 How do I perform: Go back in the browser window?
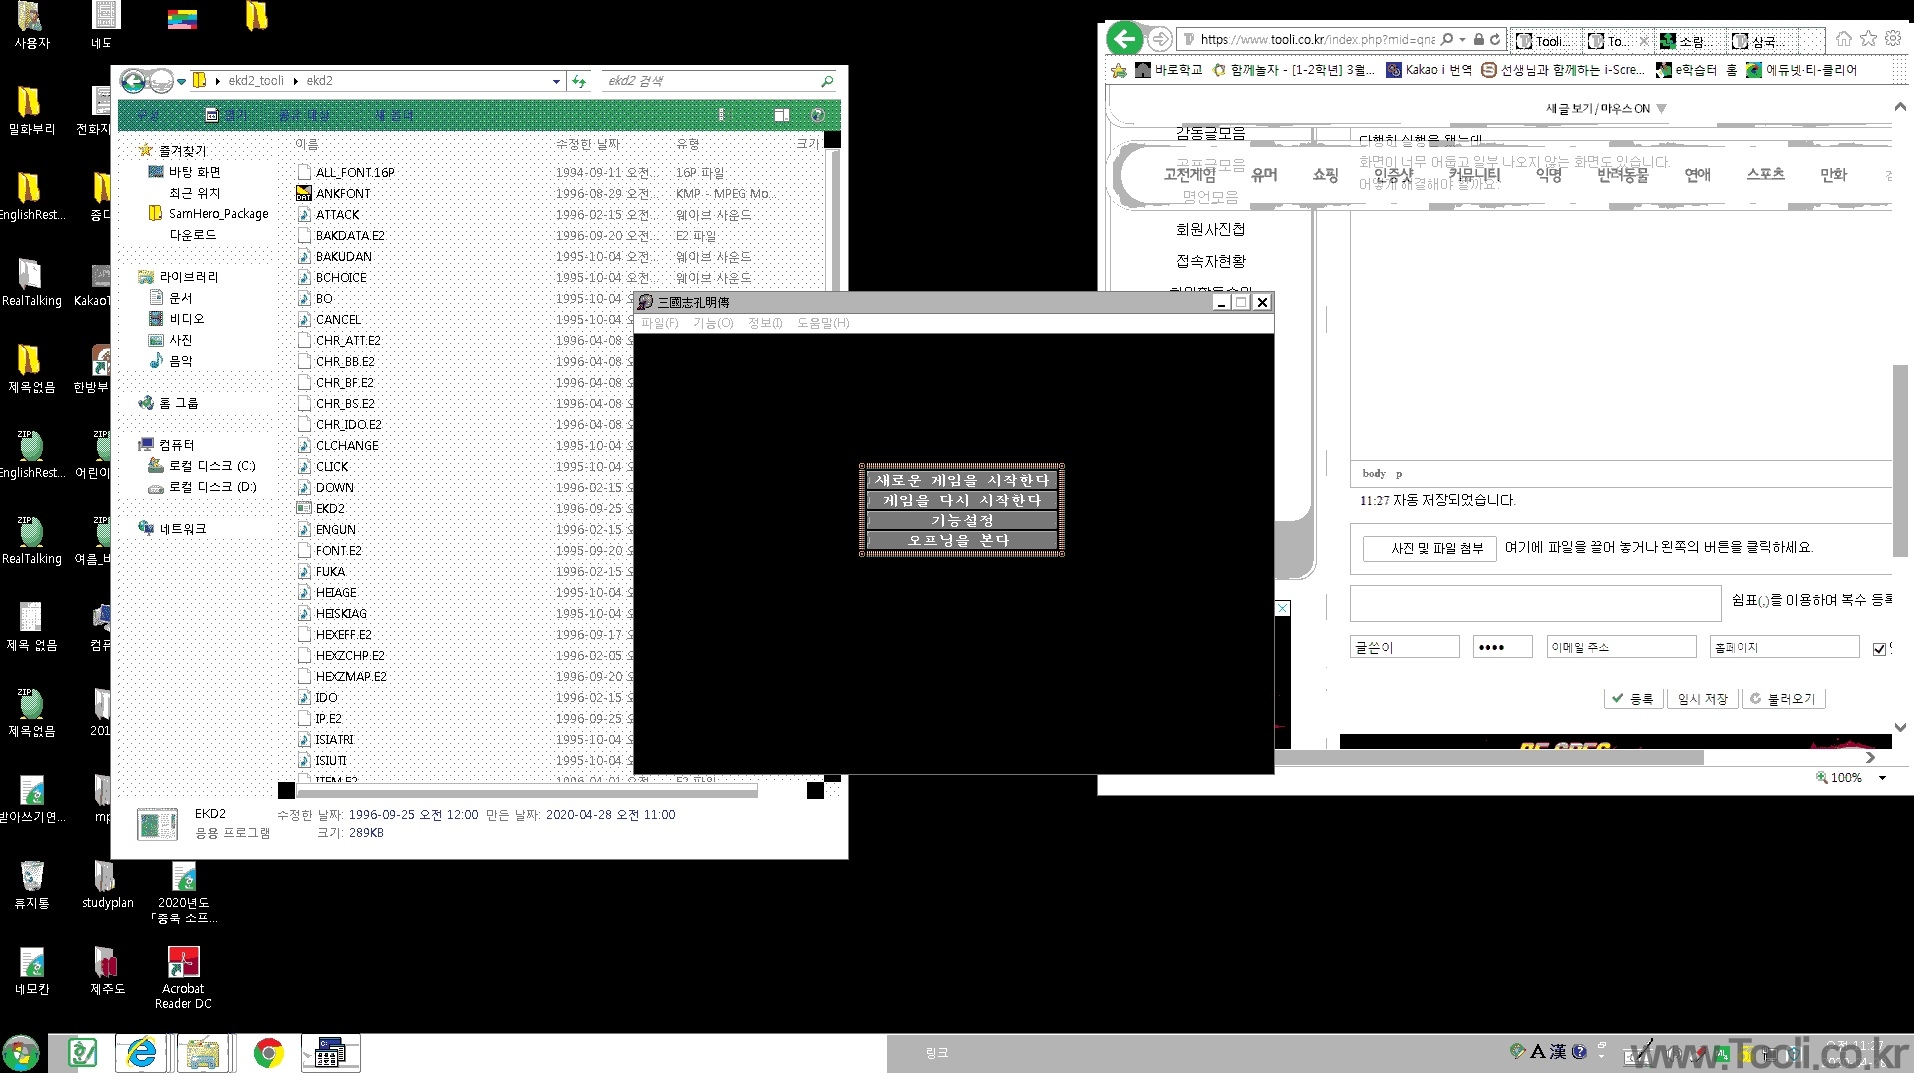(1125, 39)
